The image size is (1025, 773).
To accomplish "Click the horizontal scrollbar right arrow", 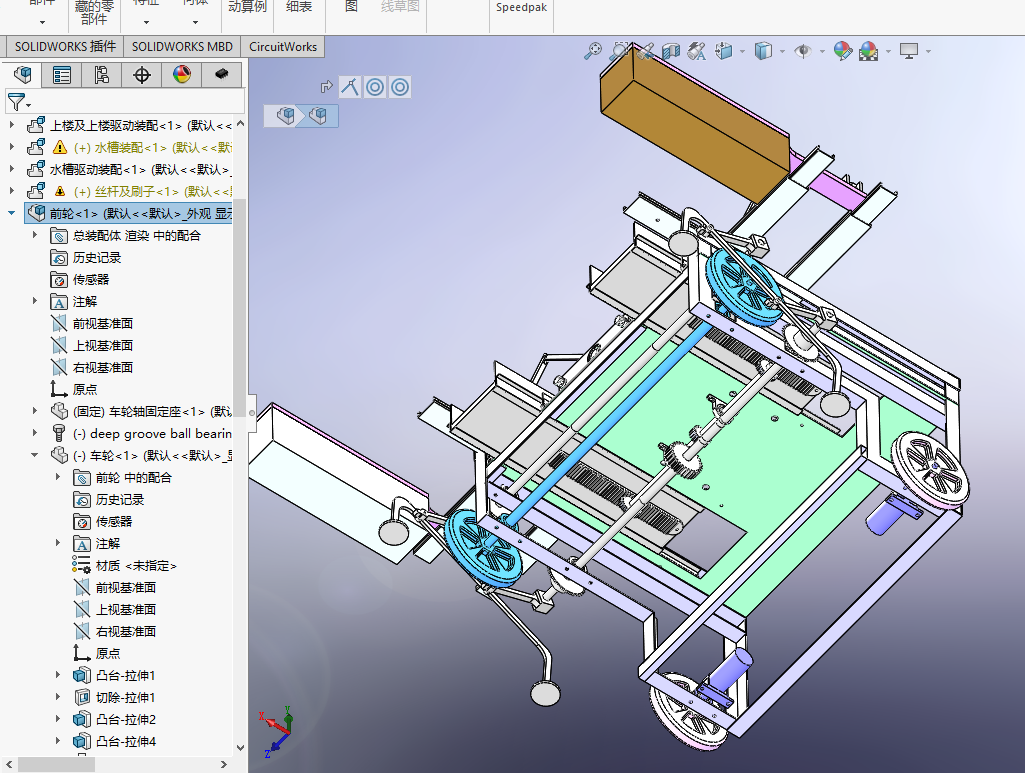I will (x=224, y=764).
